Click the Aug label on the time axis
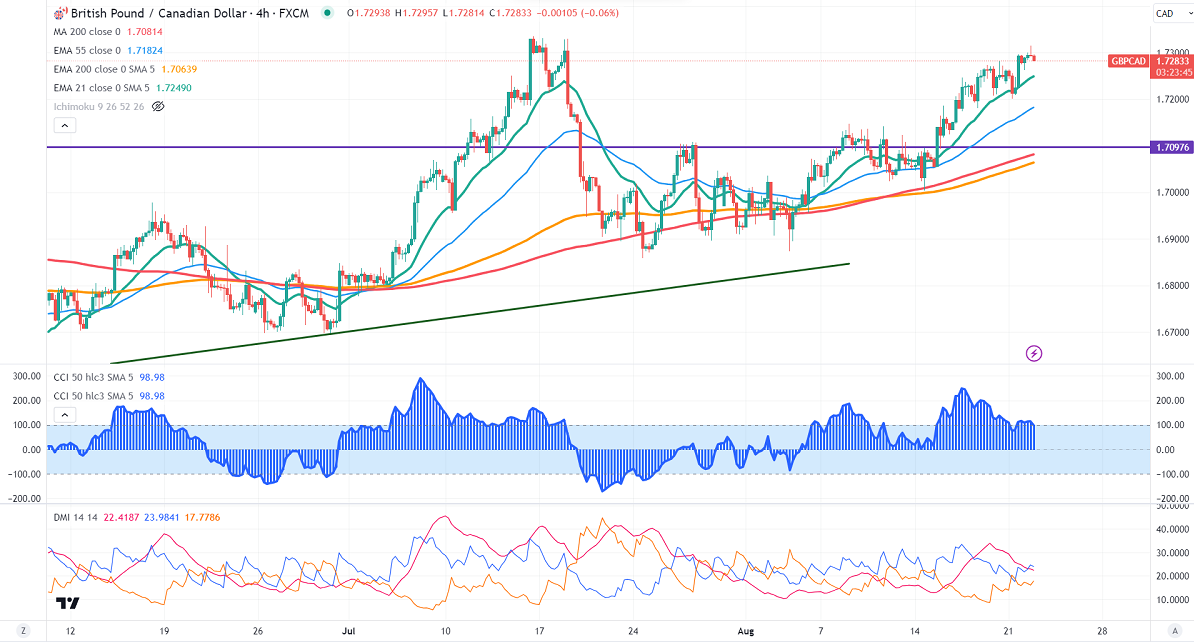This screenshot has height=644, width=1194. [746, 631]
